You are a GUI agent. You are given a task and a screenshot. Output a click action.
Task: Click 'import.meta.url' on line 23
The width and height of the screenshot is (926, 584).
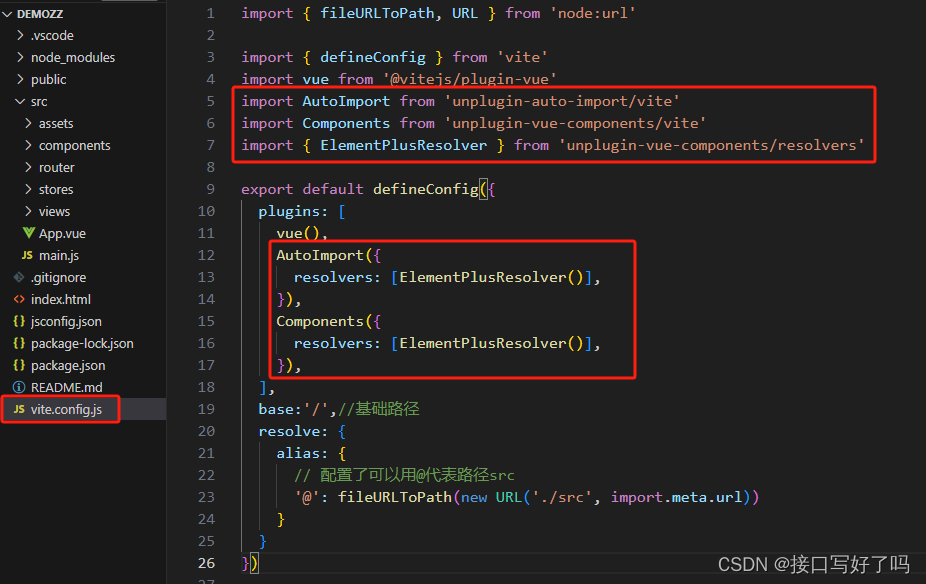676,497
